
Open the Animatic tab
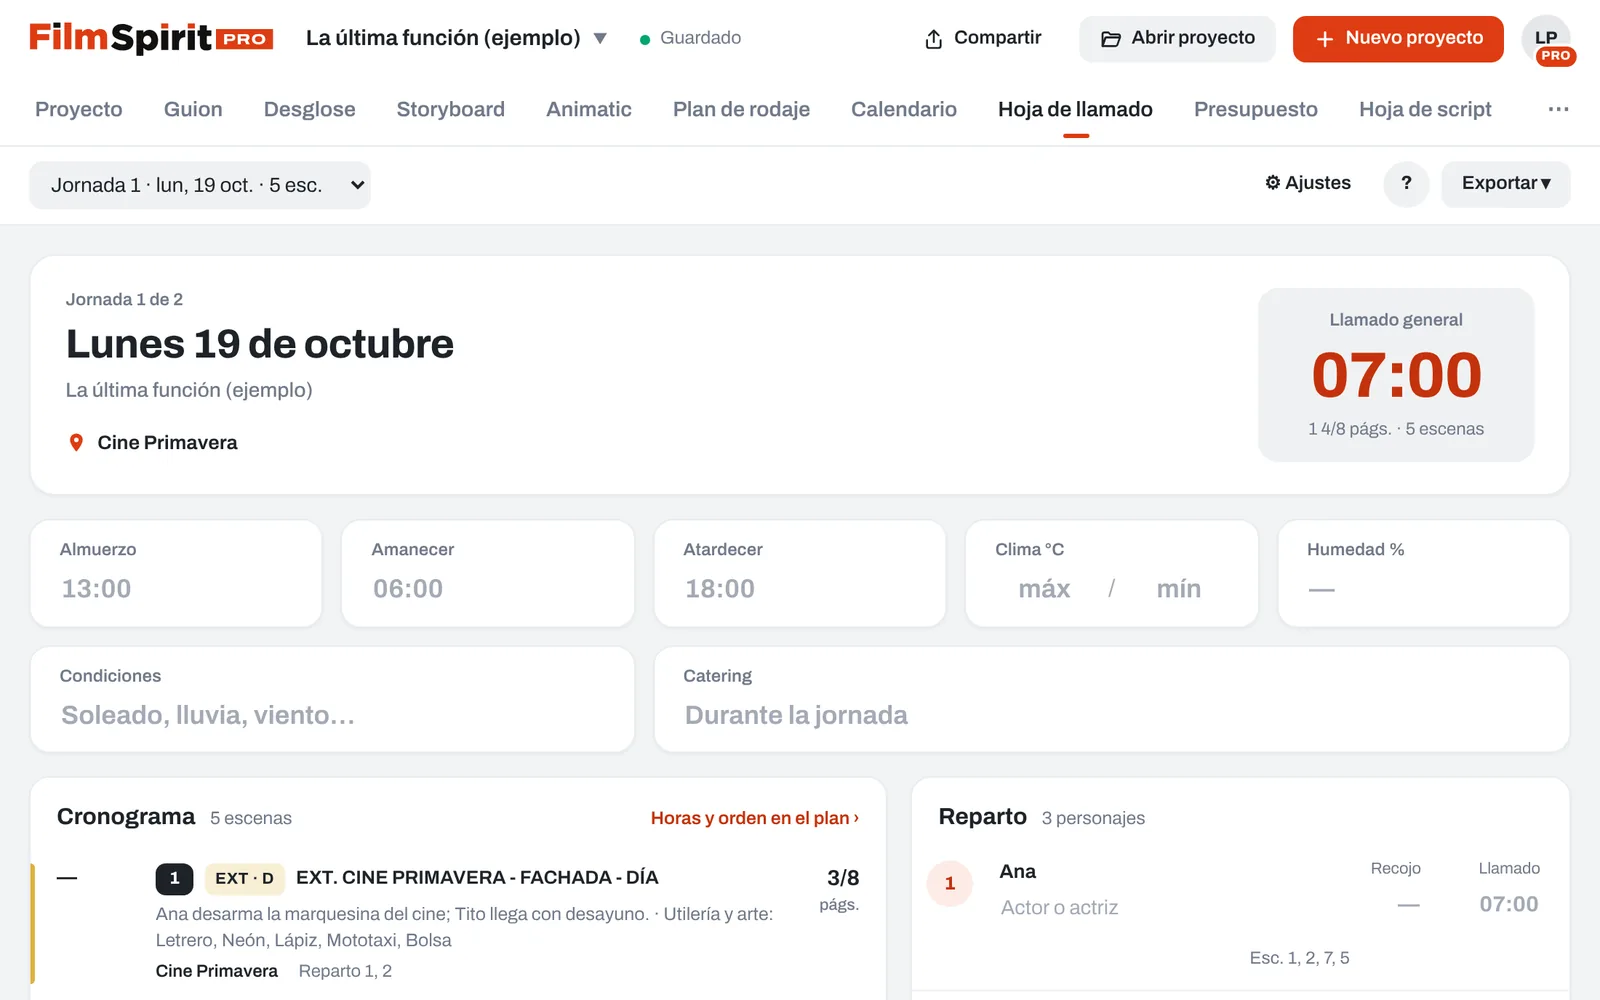click(x=589, y=109)
